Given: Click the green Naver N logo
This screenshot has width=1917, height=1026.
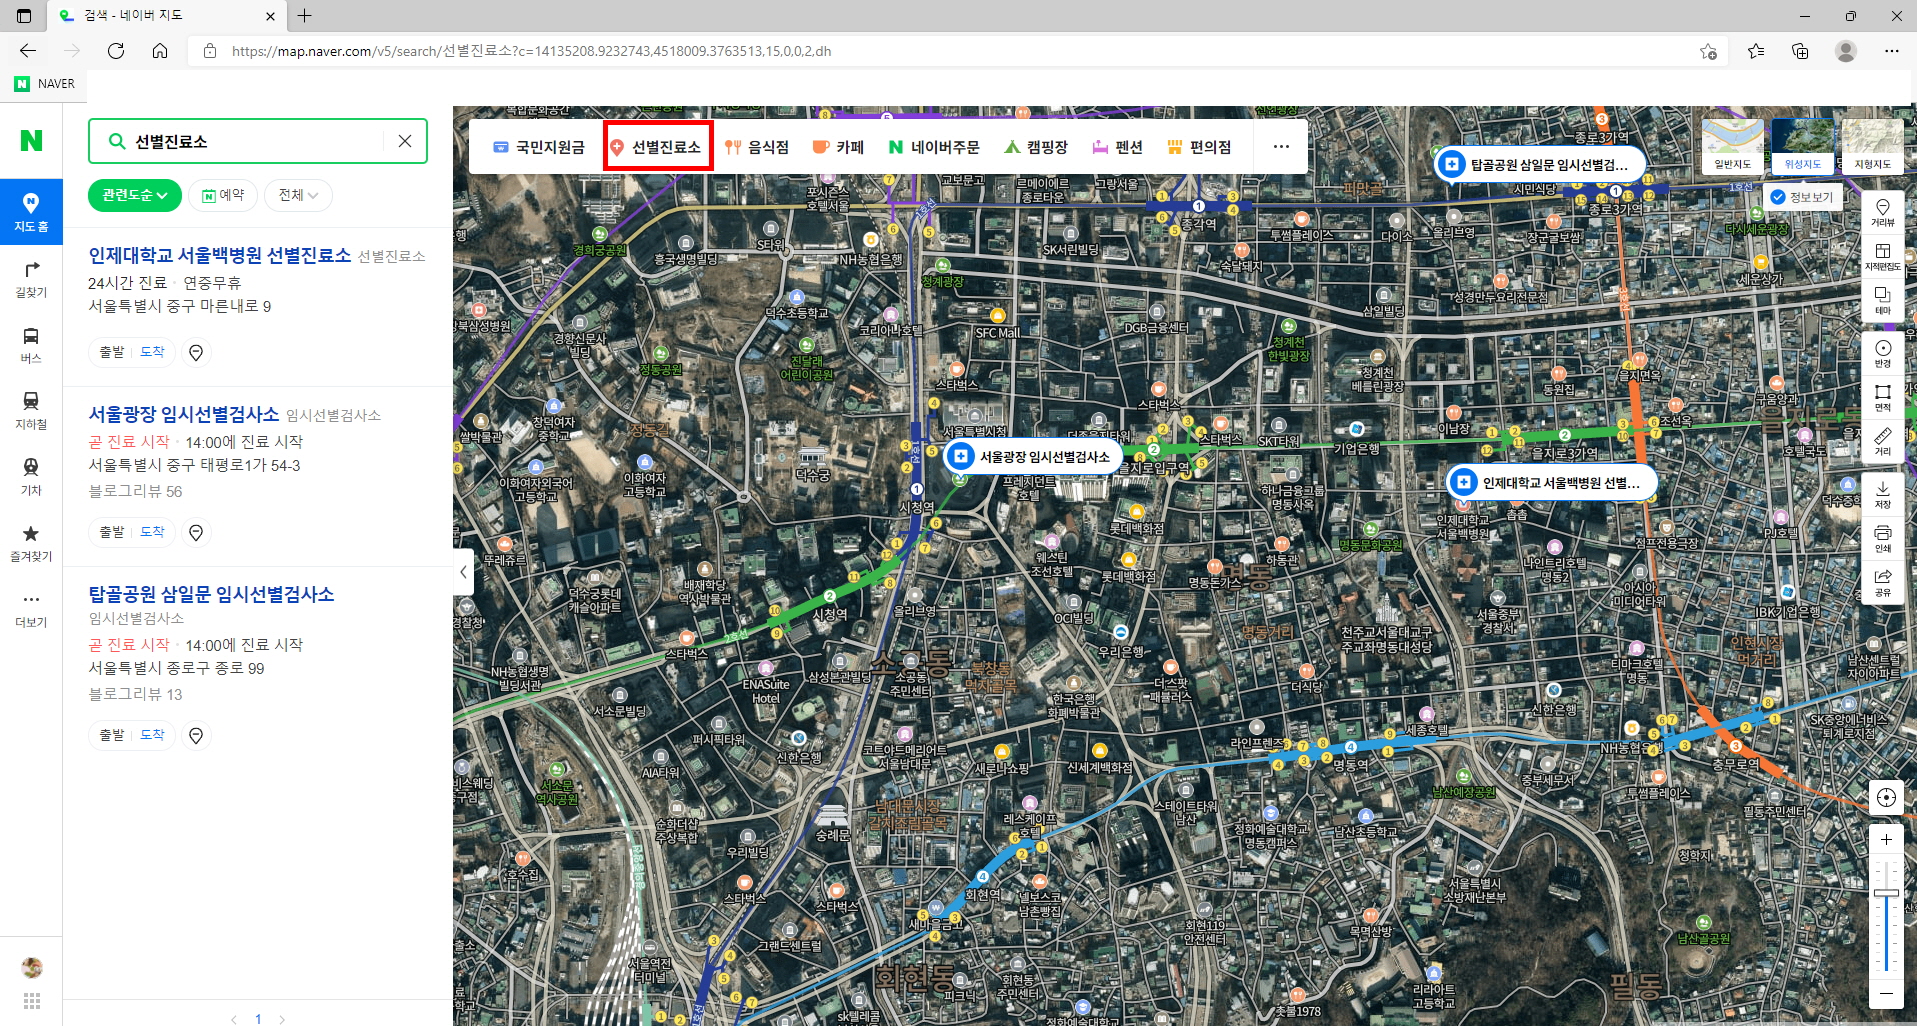Looking at the screenshot, I should tap(31, 141).
